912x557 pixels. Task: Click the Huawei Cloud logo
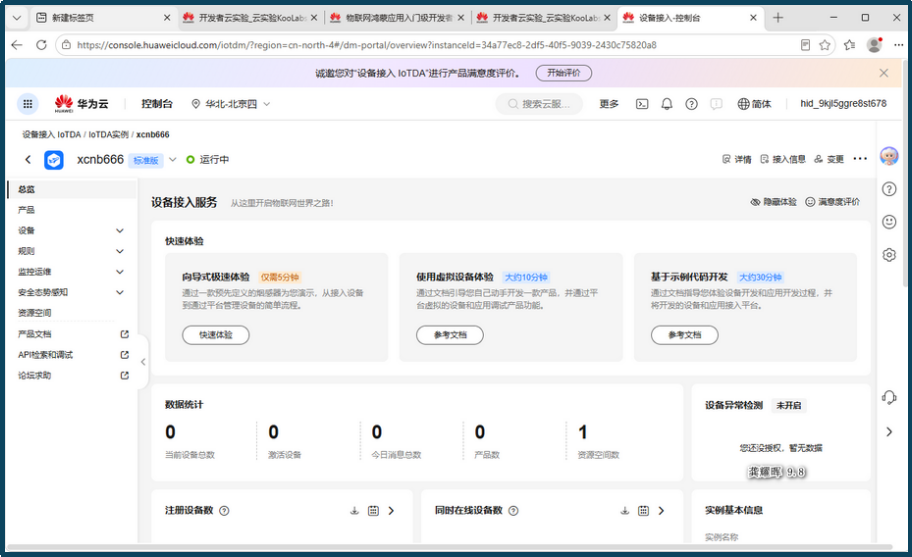pyautogui.click(x=81, y=104)
